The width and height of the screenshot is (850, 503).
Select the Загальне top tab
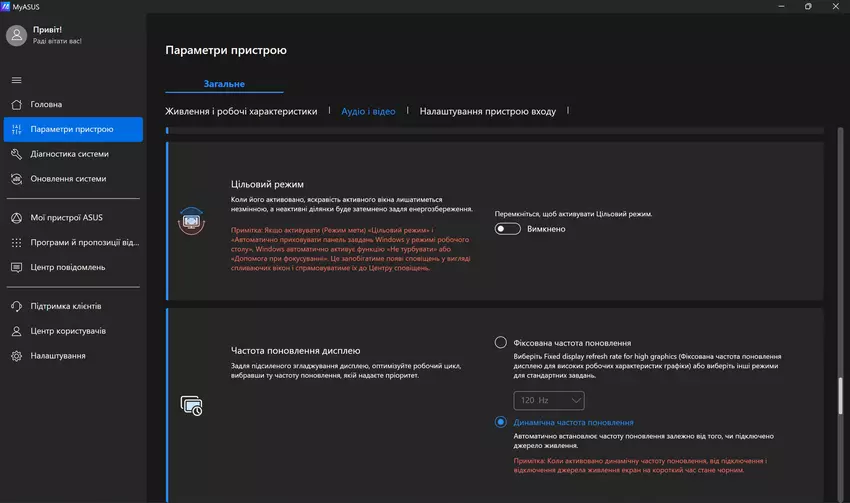(x=225, y=84)
